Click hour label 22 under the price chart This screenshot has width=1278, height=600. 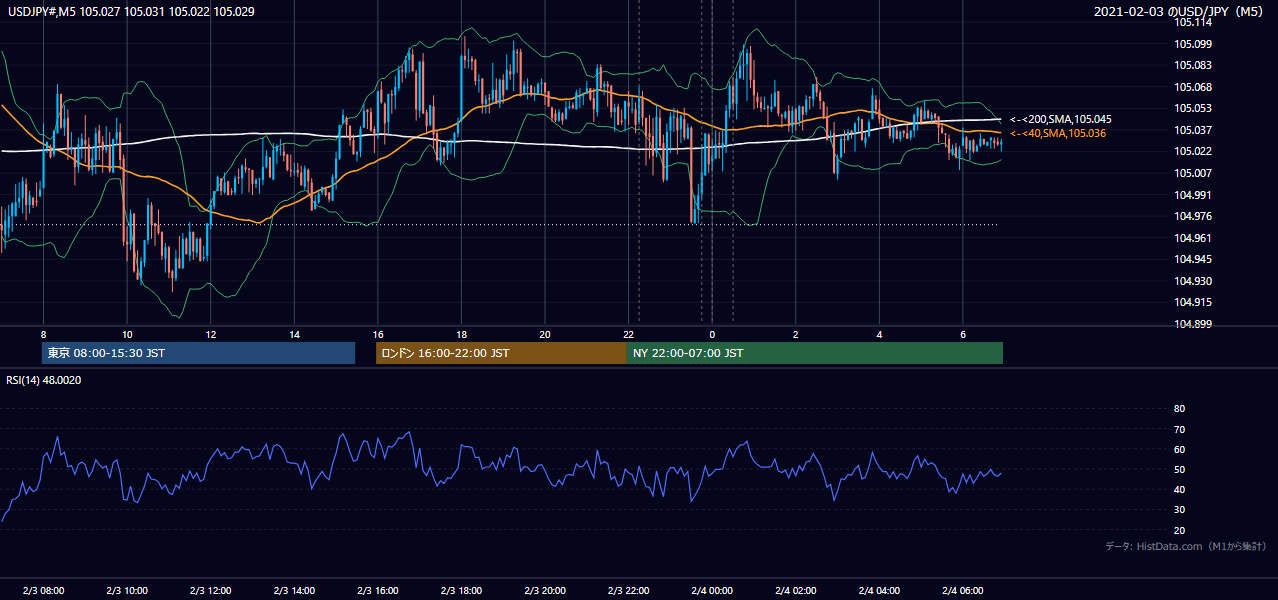pyautogui.click(x=628, y=334)
